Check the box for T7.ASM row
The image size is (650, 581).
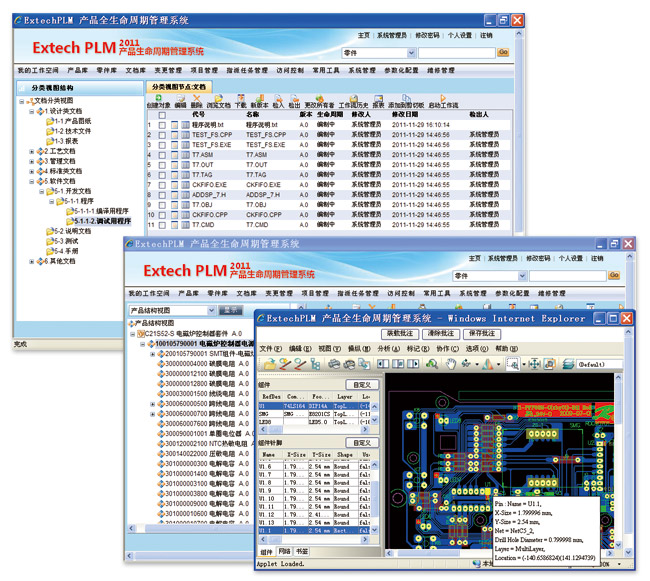point(162,155)
